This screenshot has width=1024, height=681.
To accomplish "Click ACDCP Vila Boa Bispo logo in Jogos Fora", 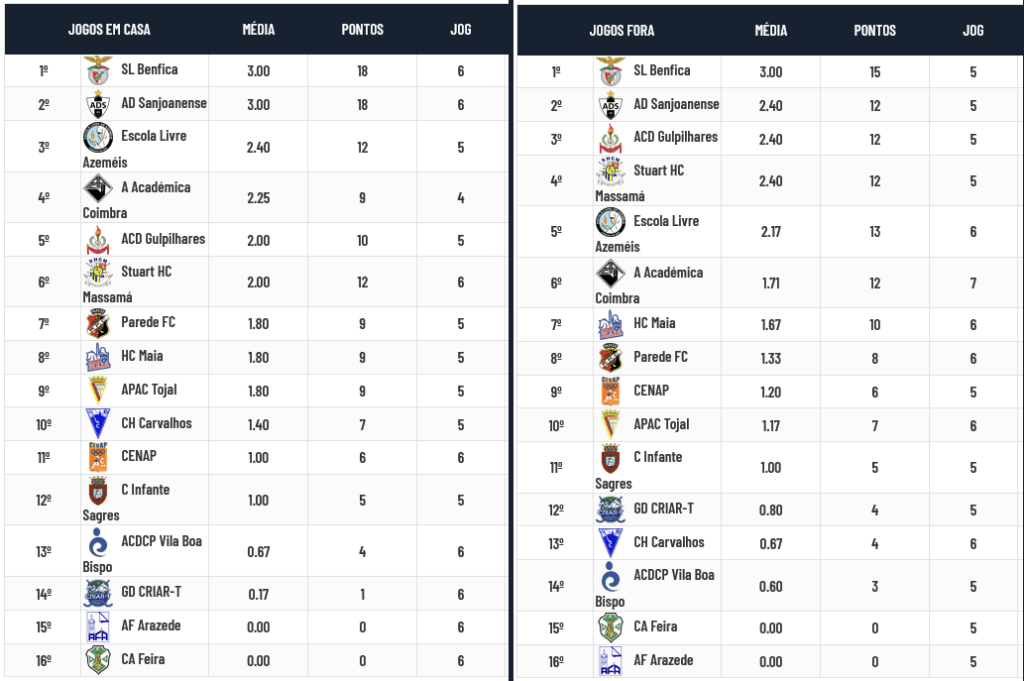I will click(609, 577).
